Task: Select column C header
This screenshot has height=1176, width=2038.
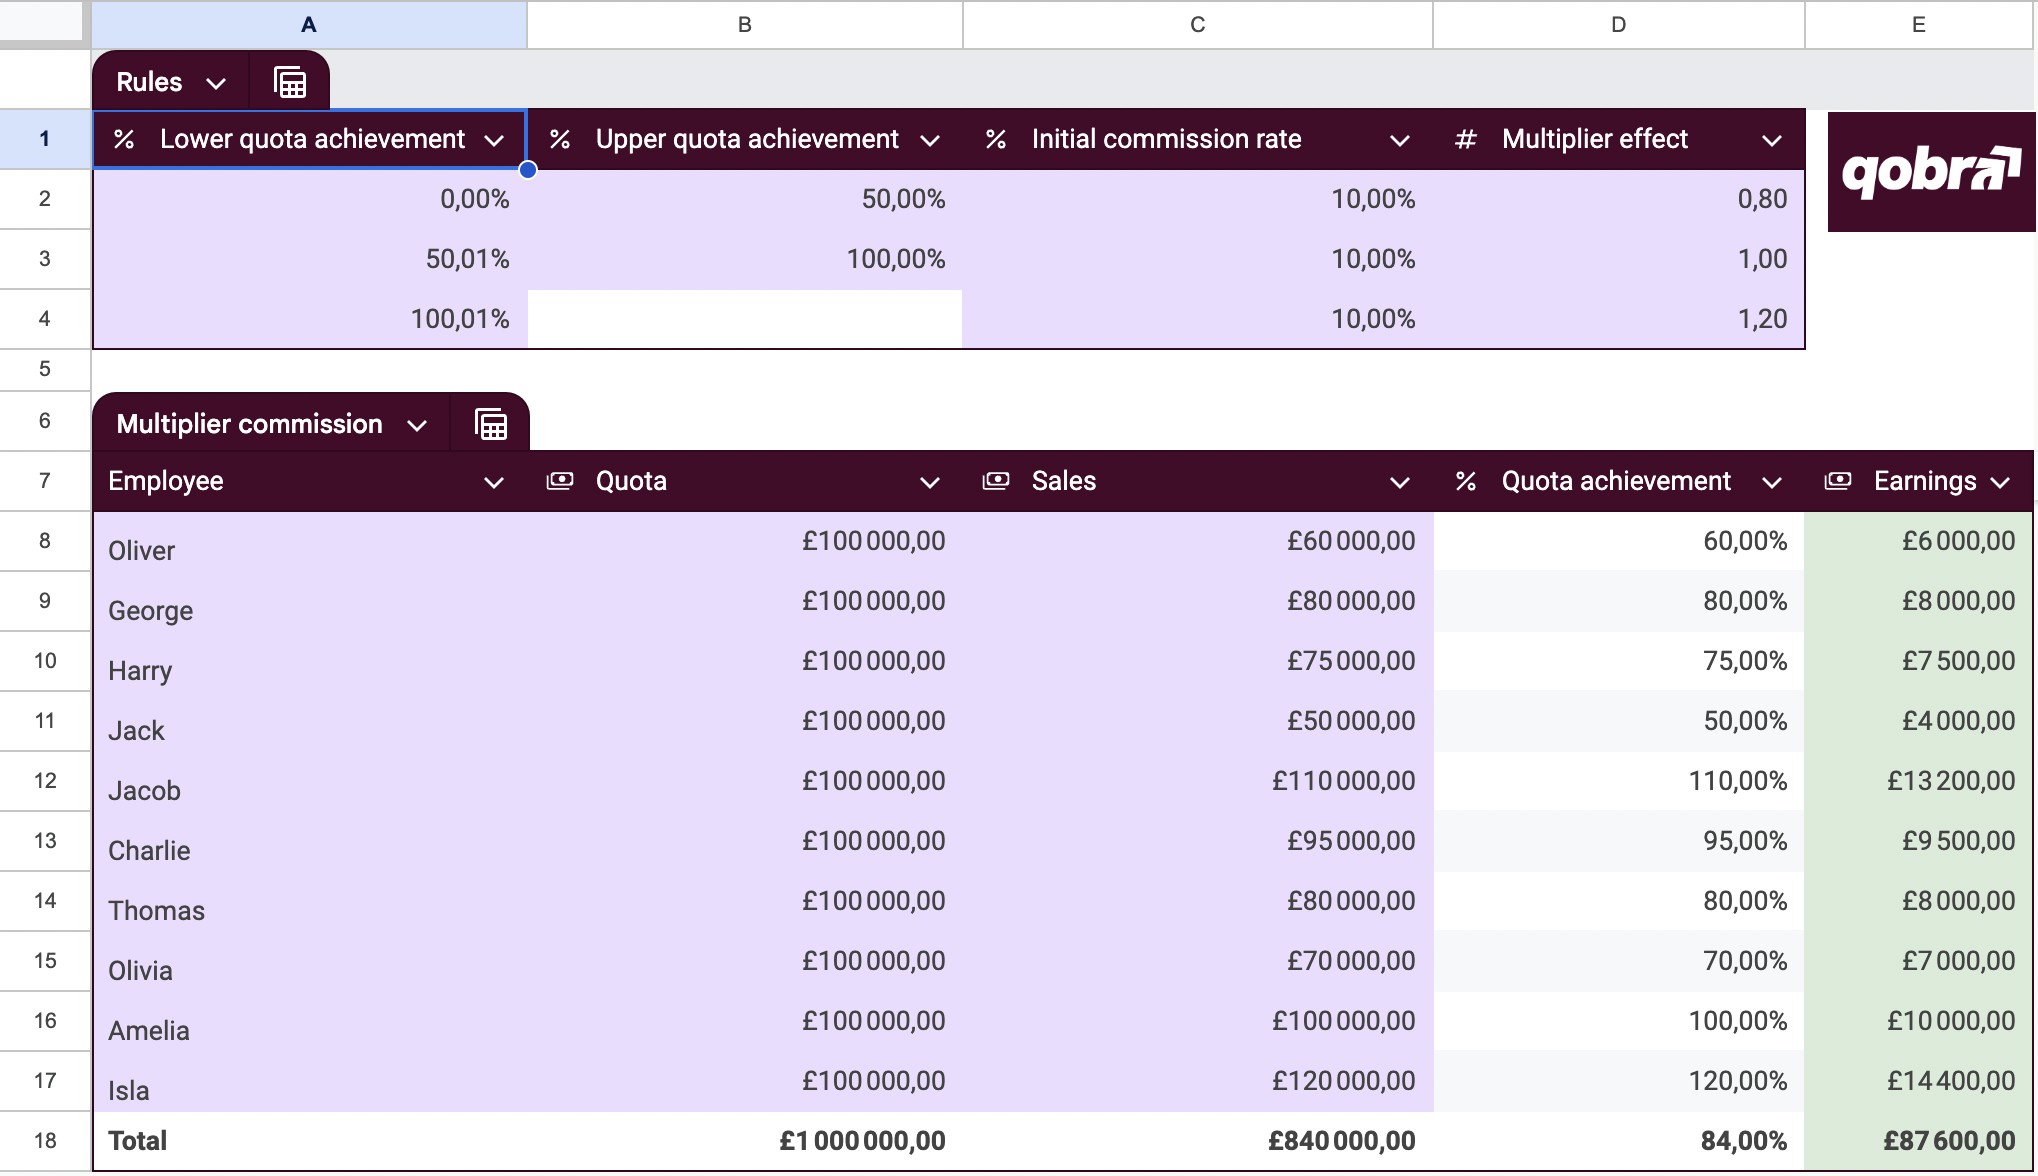Action: [x=1198, y=25]
